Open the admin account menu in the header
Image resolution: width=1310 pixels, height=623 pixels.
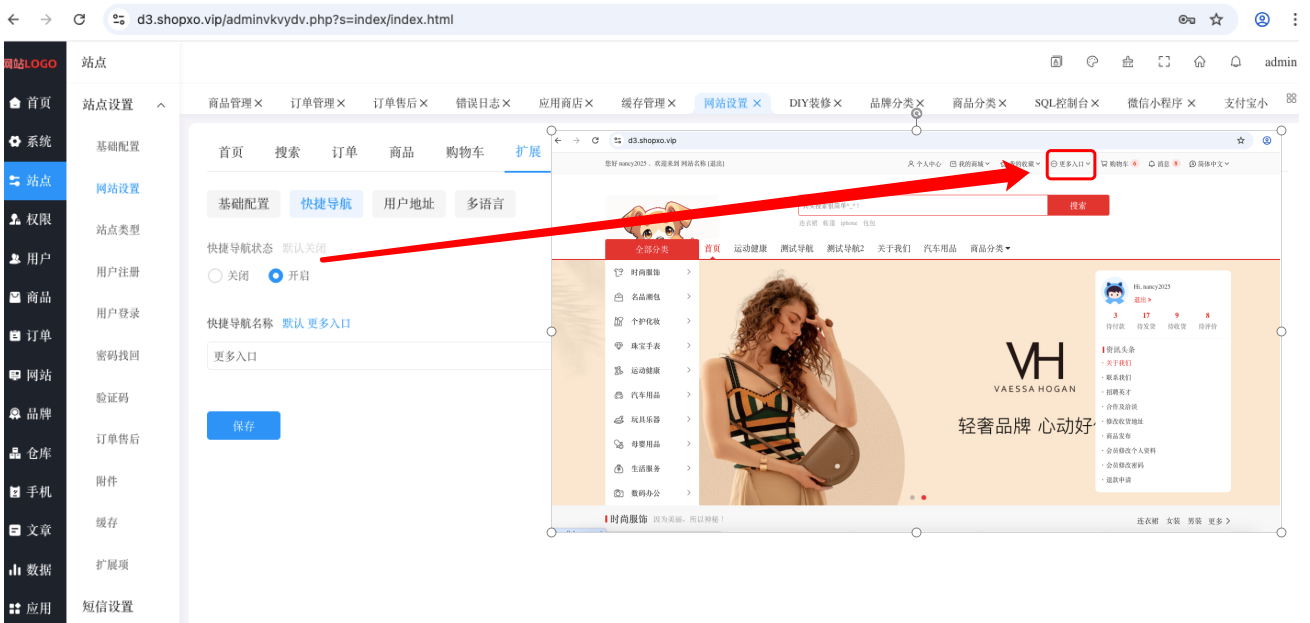tap(1281, 62)
